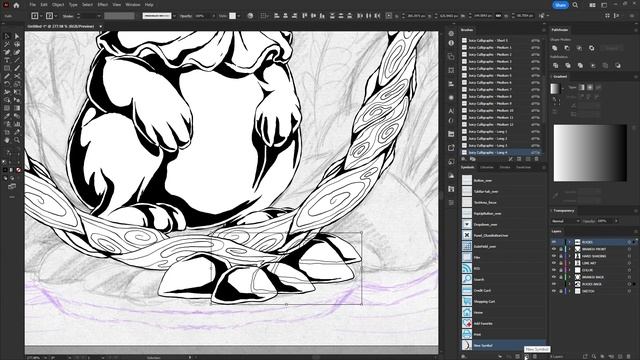Image resolution: width=640 pixels, height=360 pixels.
Task: Select the Line Segment tool
Action: 17,60
